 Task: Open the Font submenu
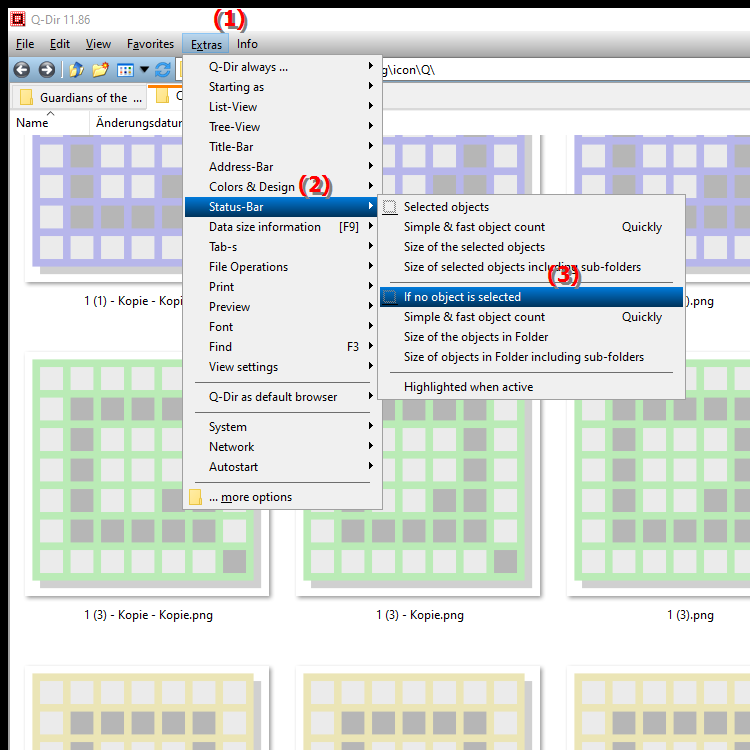point(282,327)
